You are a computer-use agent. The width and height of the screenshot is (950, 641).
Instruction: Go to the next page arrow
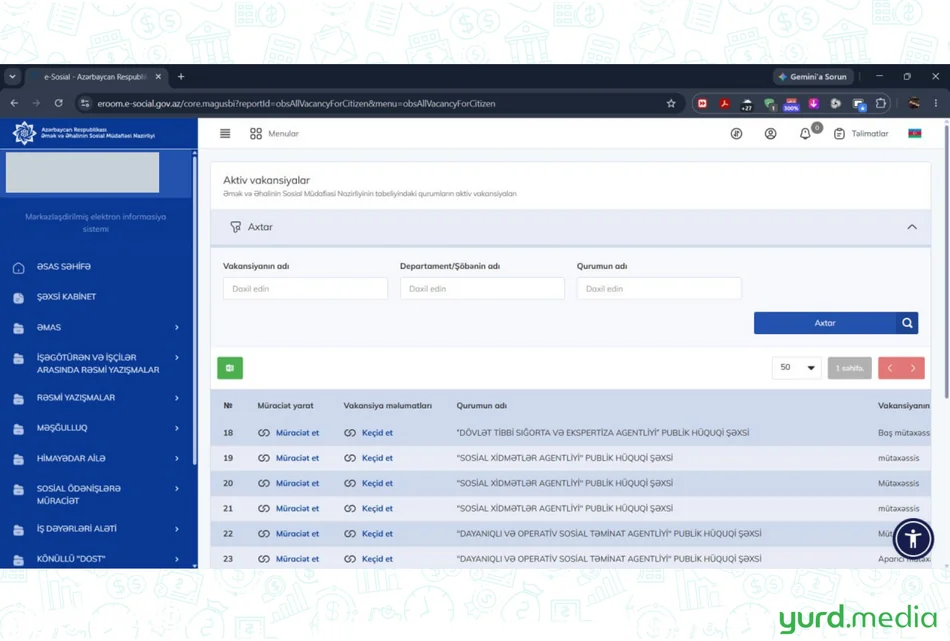point(913,368)
